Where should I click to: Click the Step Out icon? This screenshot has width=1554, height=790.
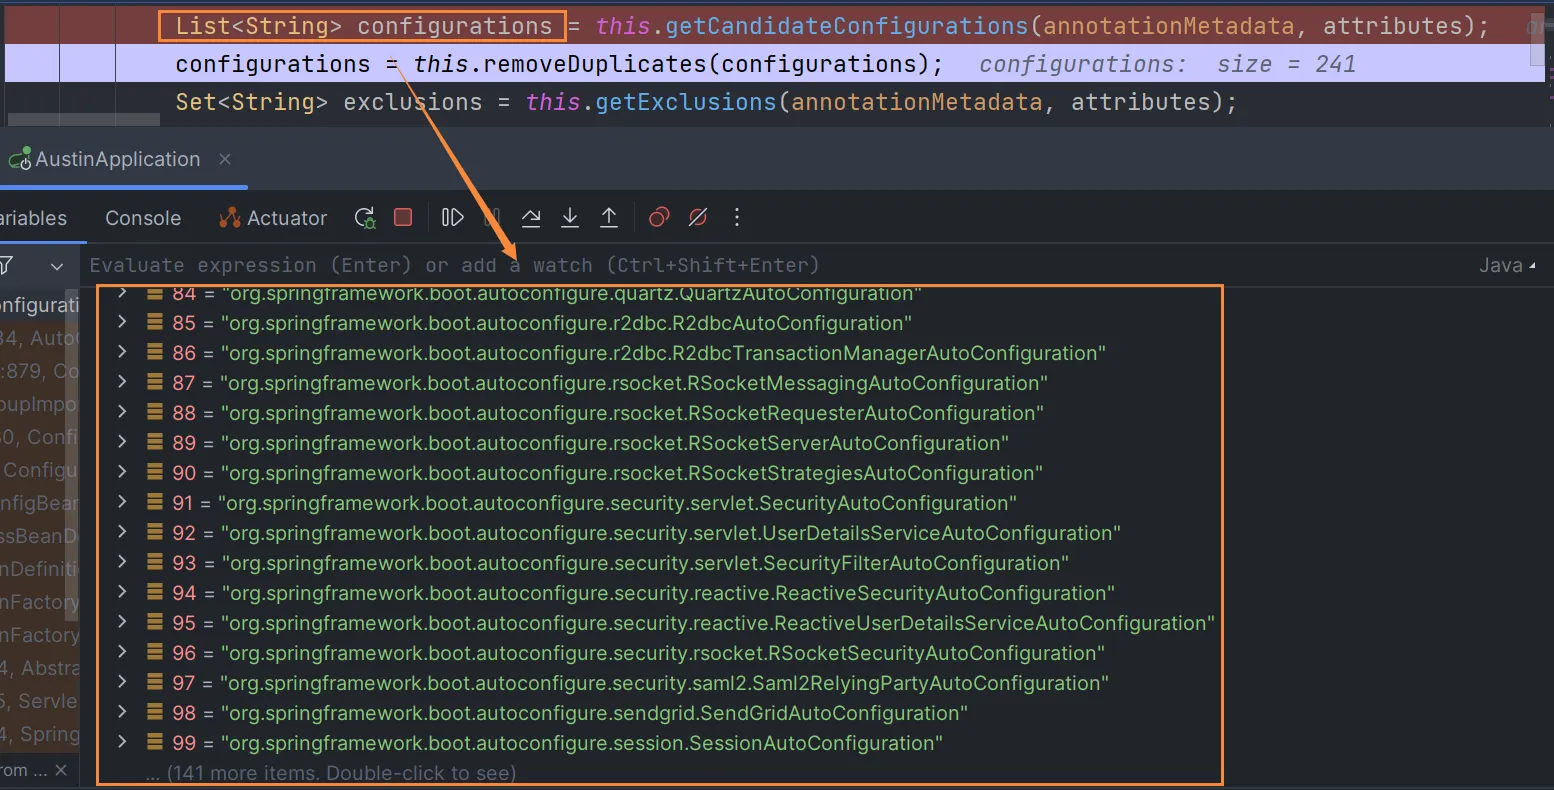609,218
